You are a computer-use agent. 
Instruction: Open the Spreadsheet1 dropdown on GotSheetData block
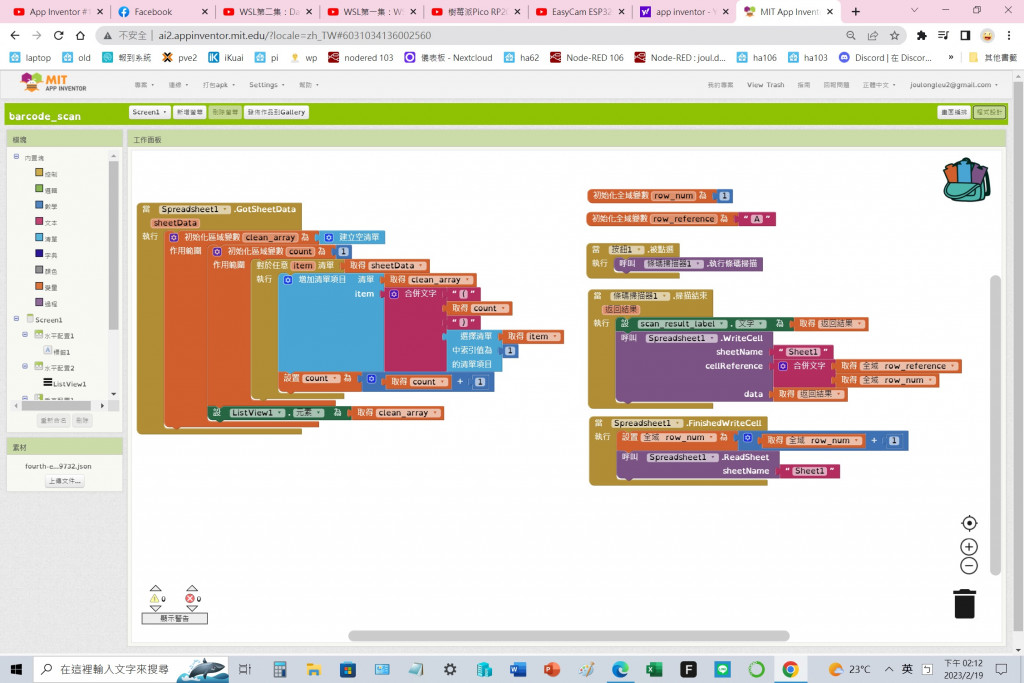click(x=195, y=209)
